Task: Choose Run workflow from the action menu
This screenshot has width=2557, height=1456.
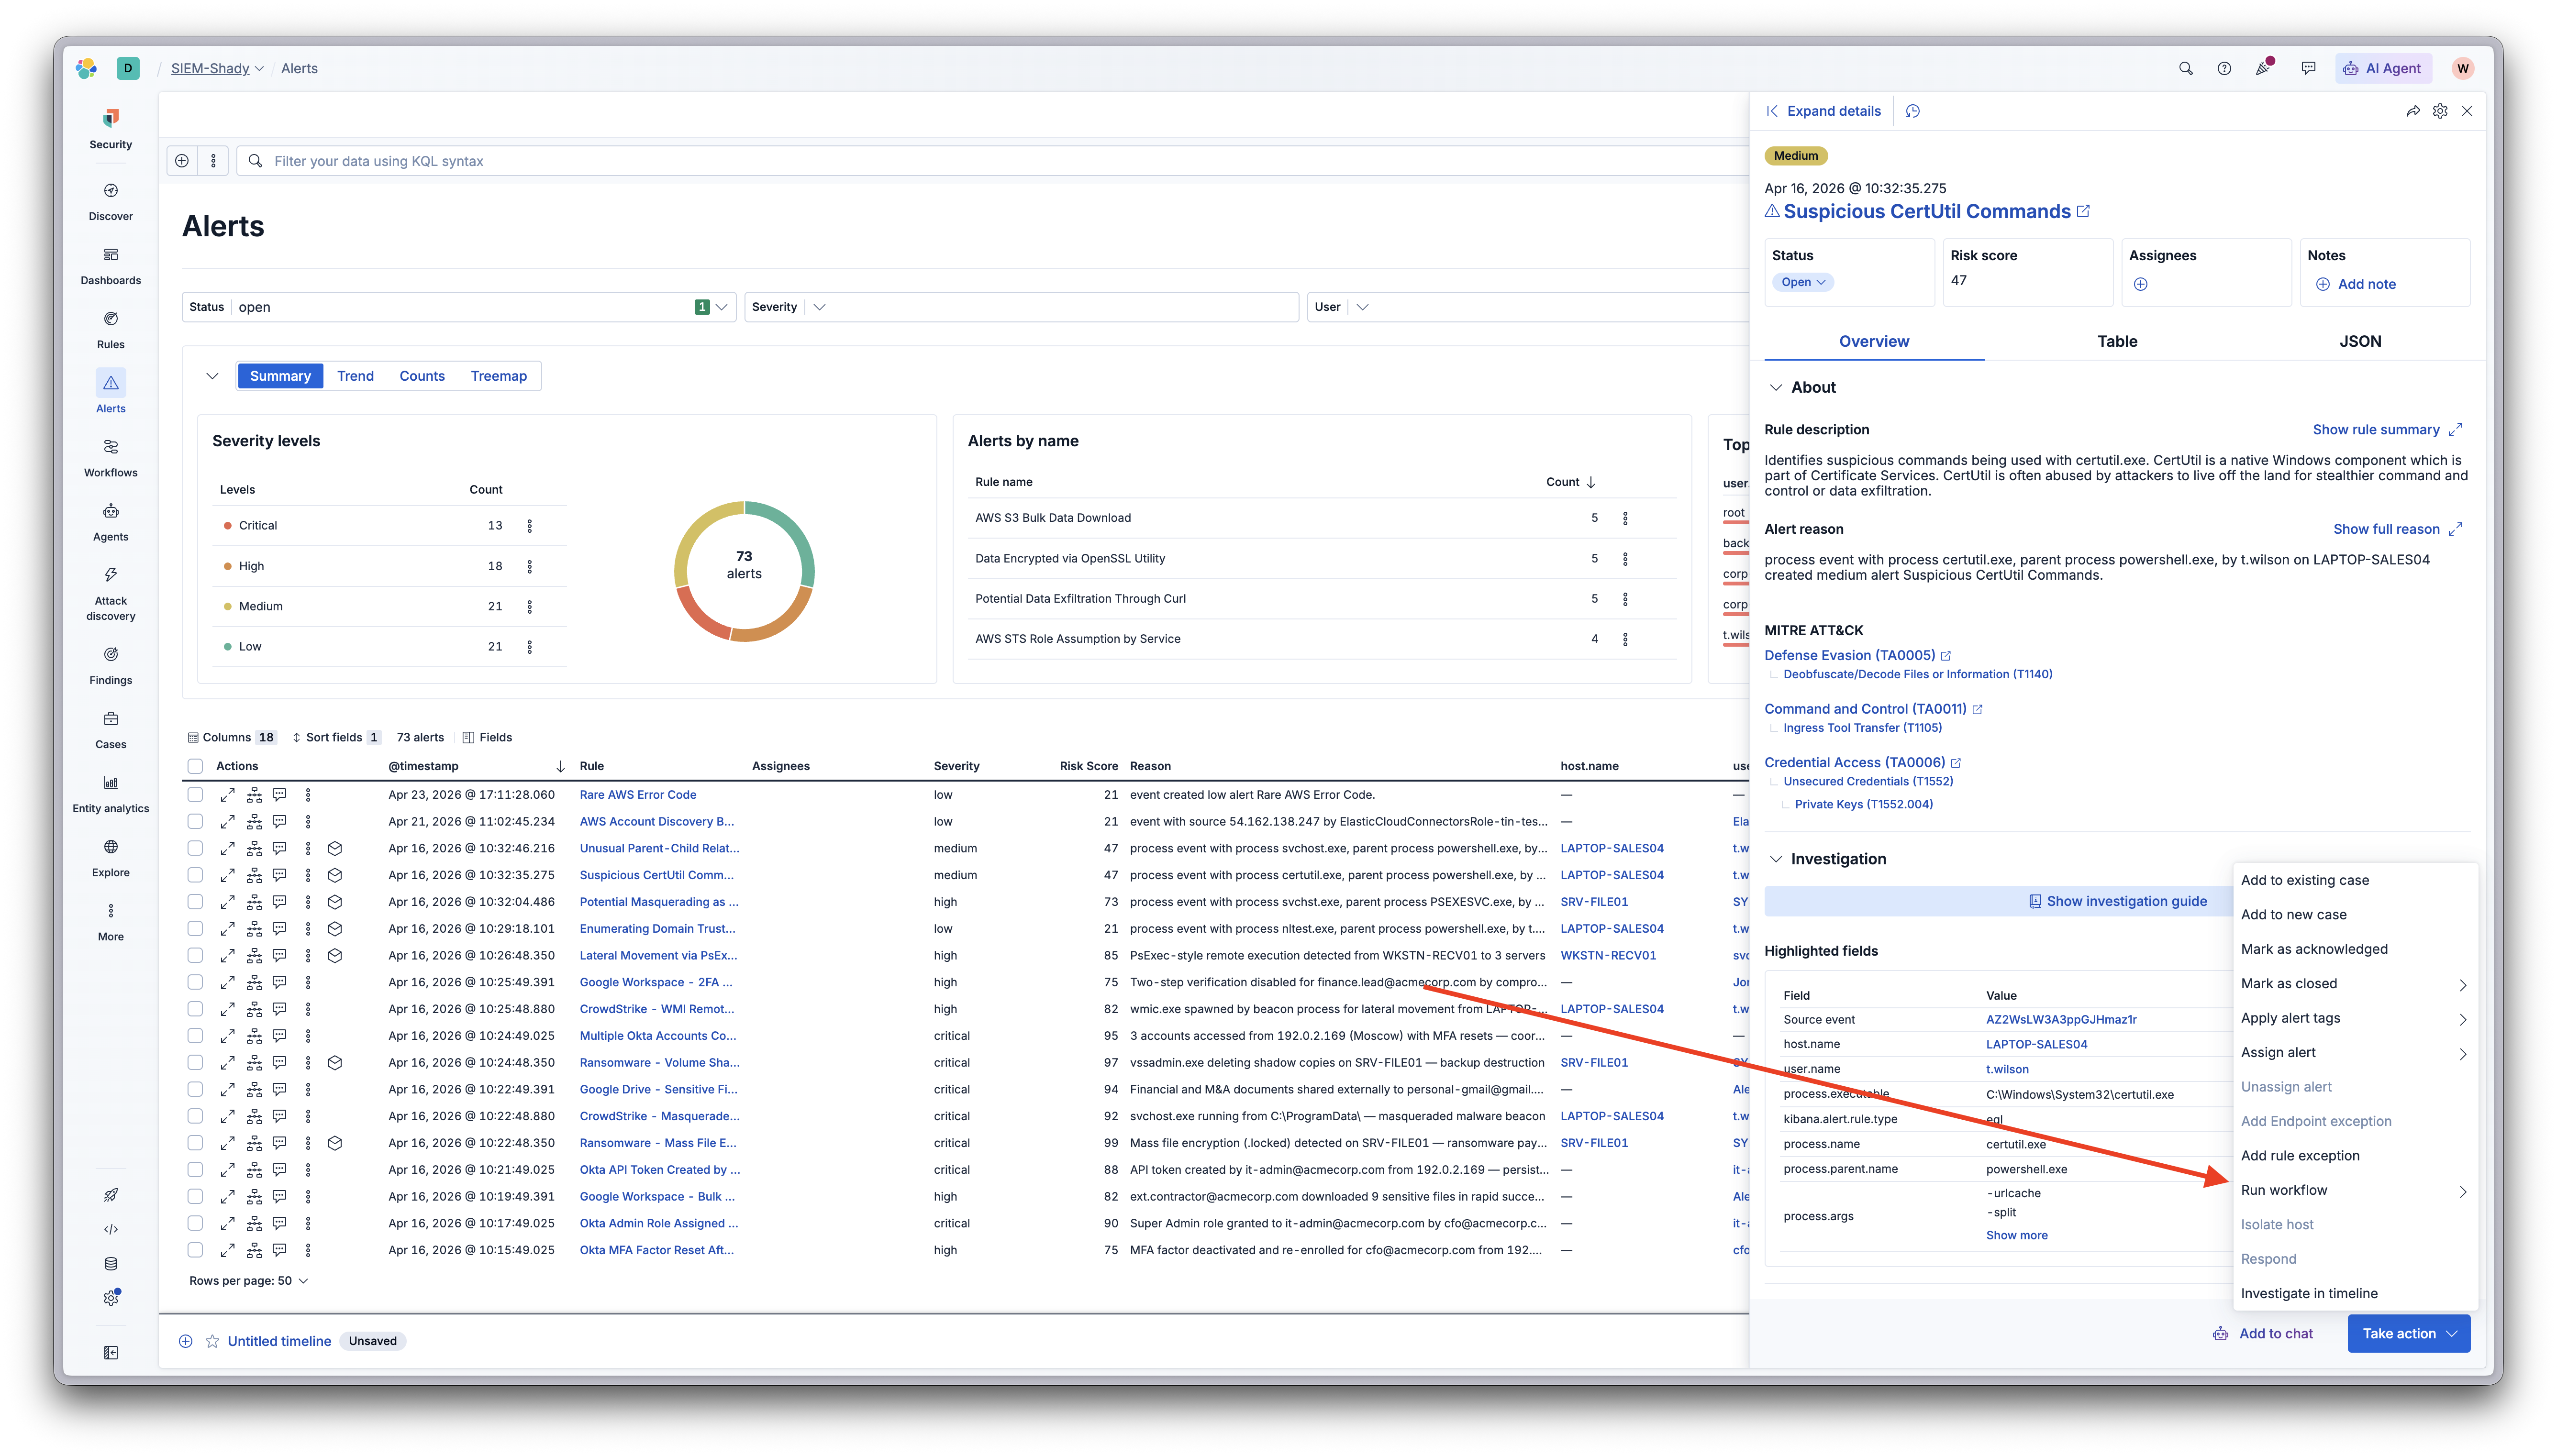Action: pos(2354,1190)
